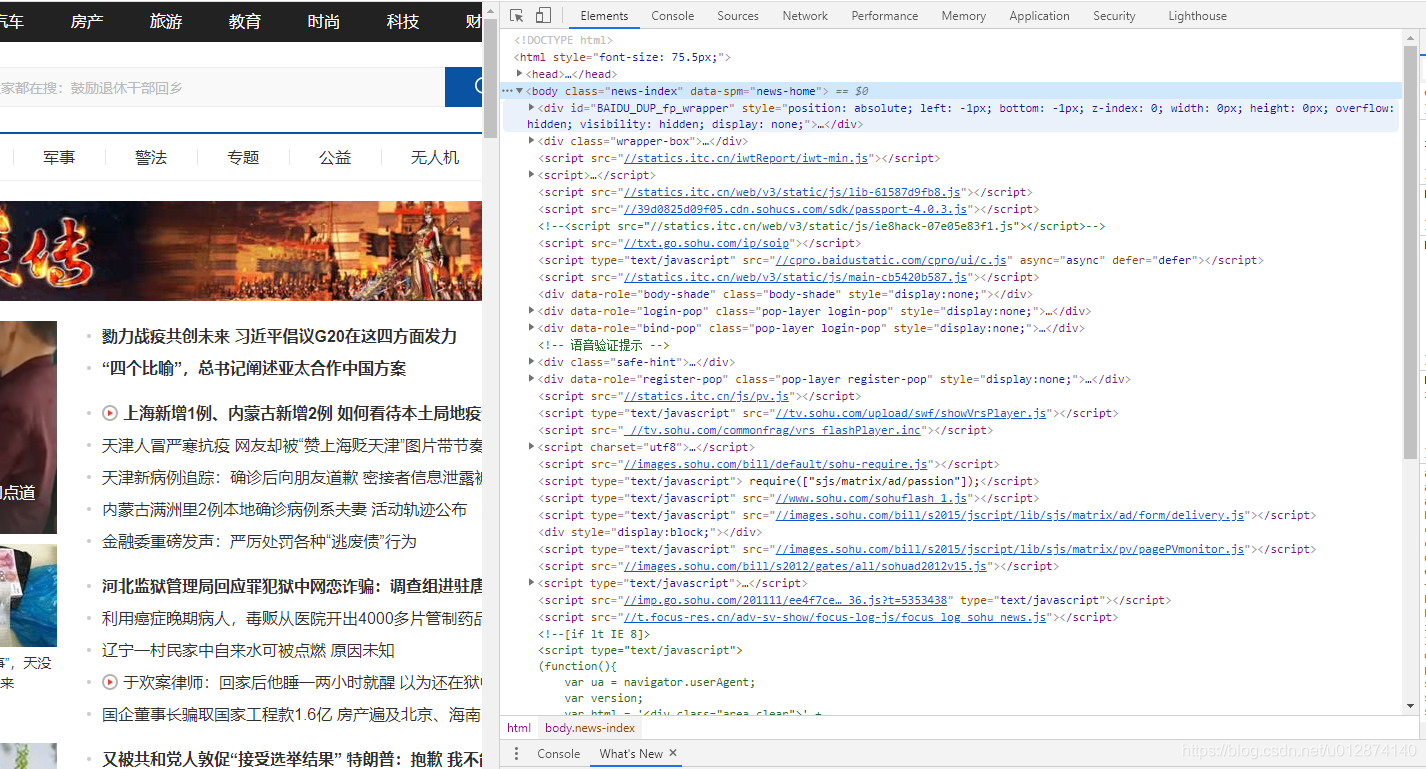
Task: Select the What's New drawer tab
Action: 631,754
